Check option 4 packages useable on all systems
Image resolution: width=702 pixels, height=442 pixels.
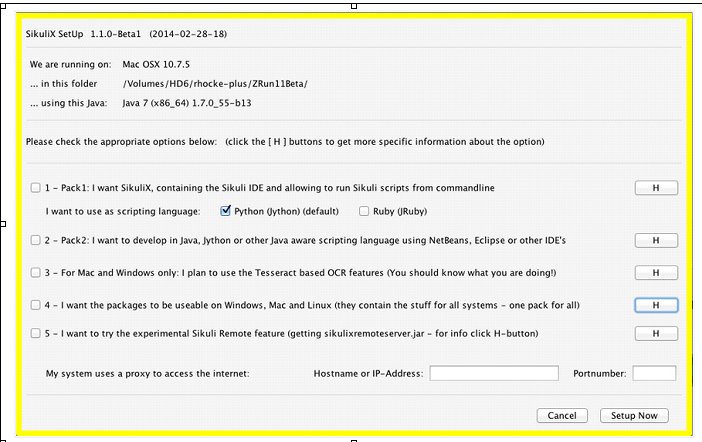(35, 305)
